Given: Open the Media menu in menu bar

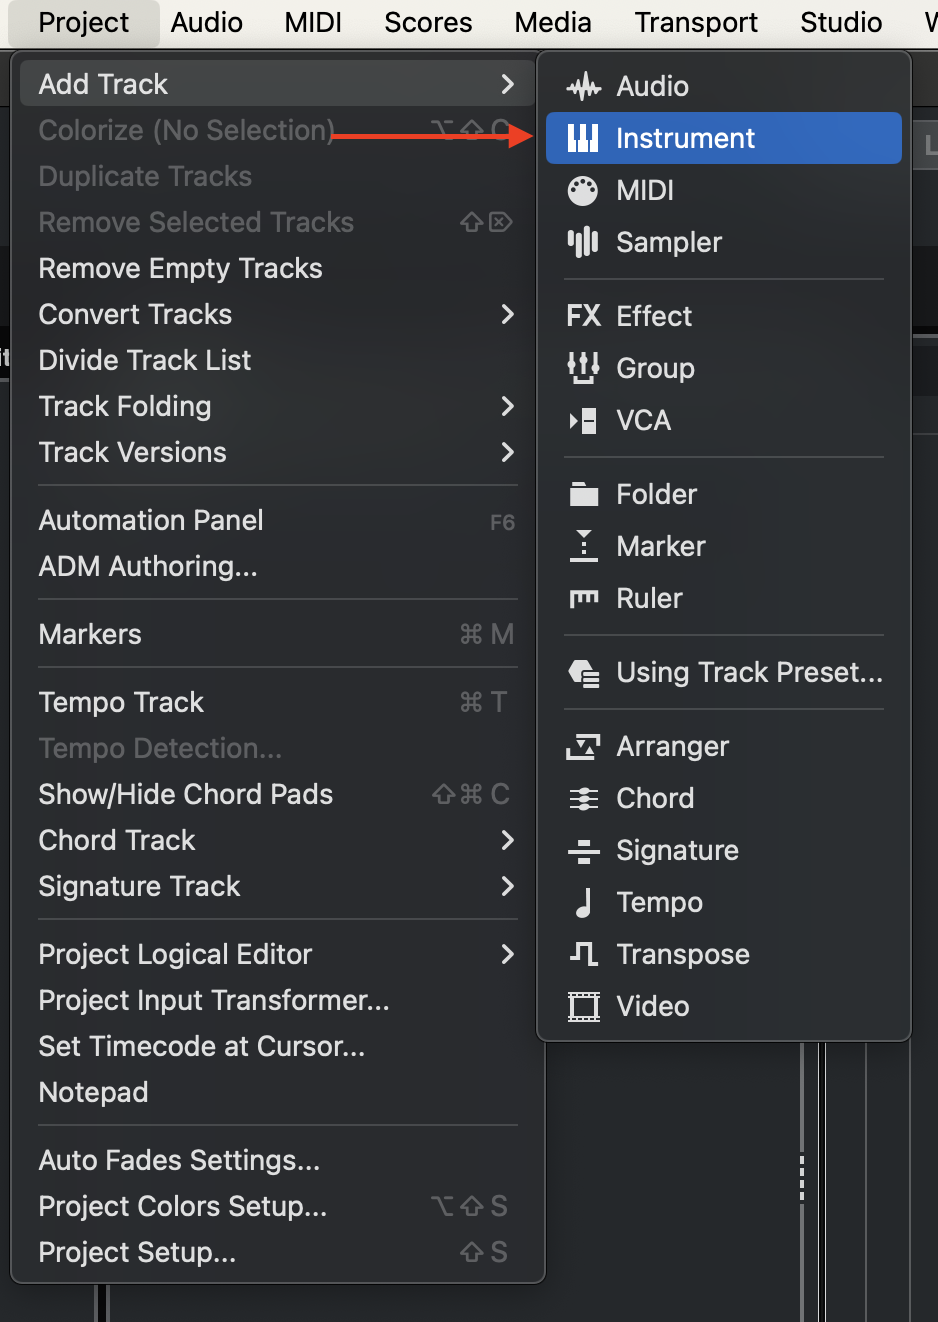Looking at the screenshot, I should point(553,22).
